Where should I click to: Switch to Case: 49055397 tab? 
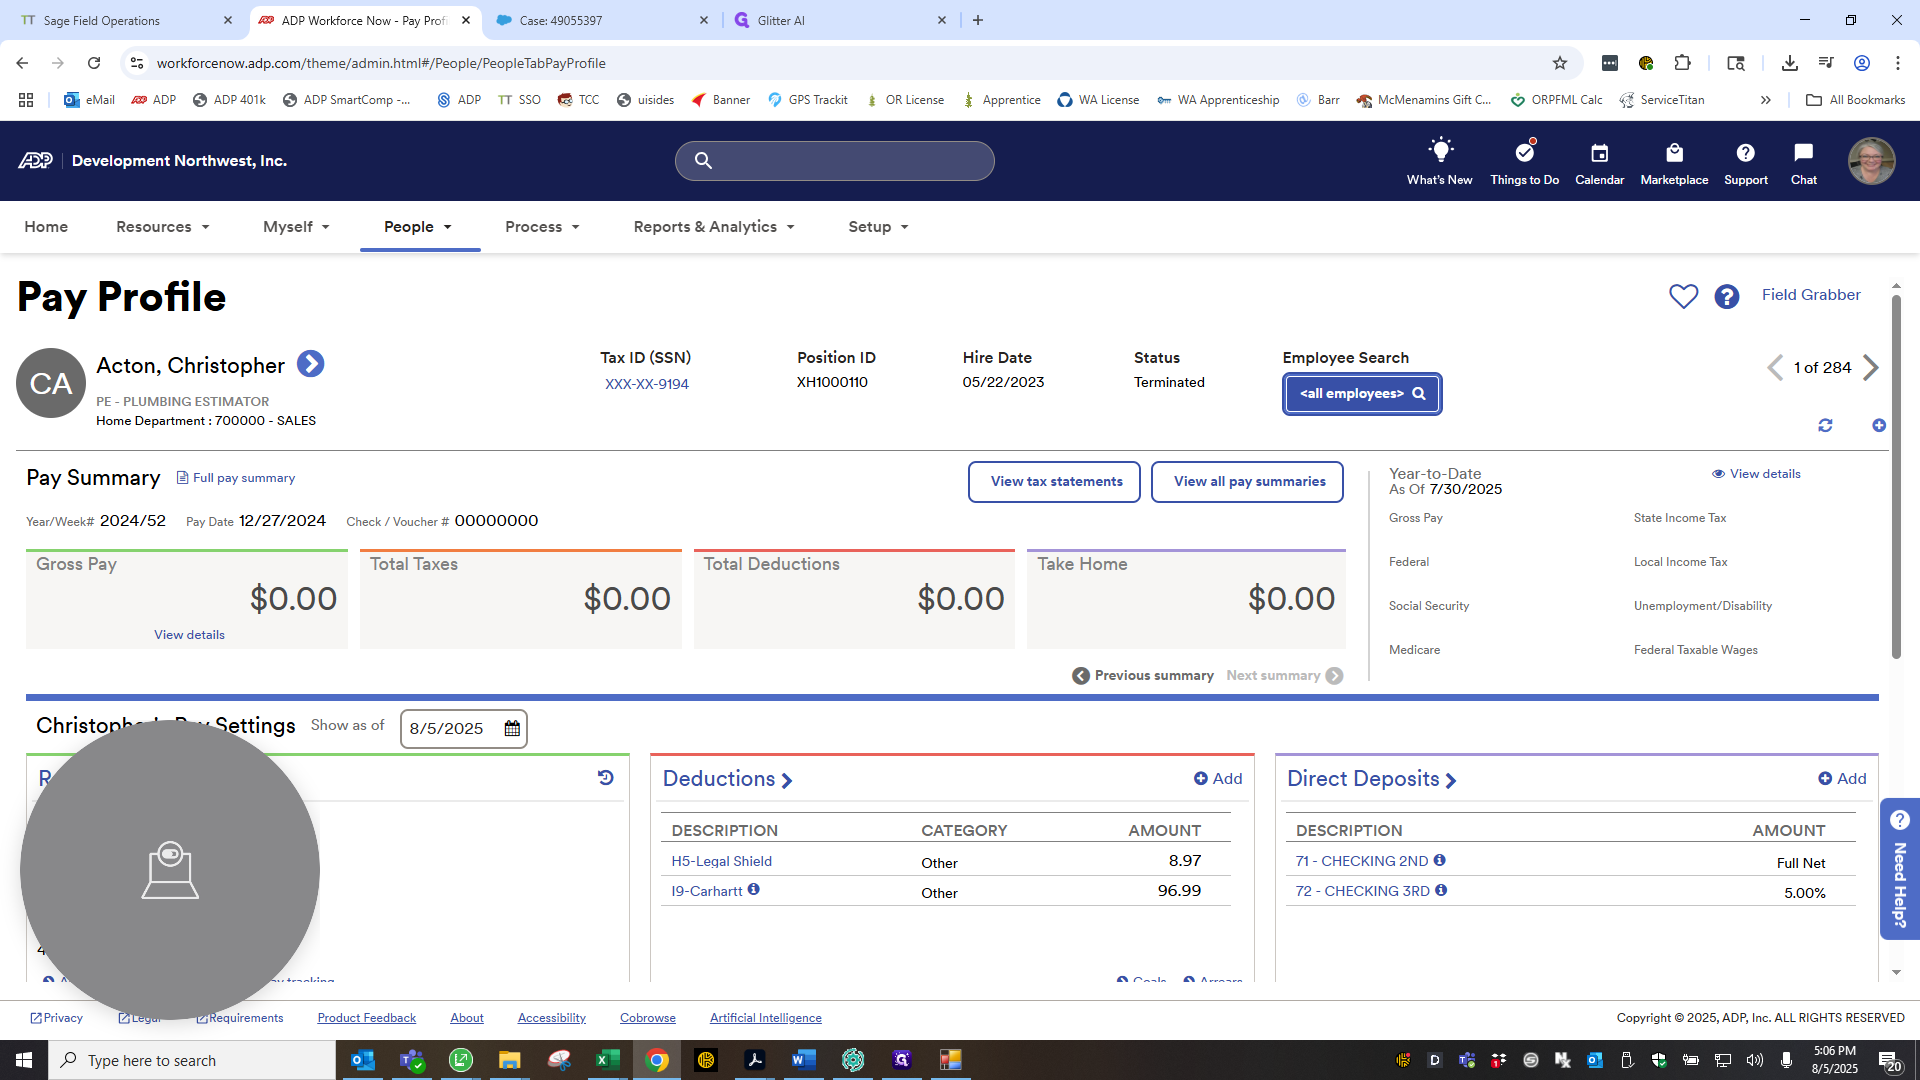click(x=603, y=20)
